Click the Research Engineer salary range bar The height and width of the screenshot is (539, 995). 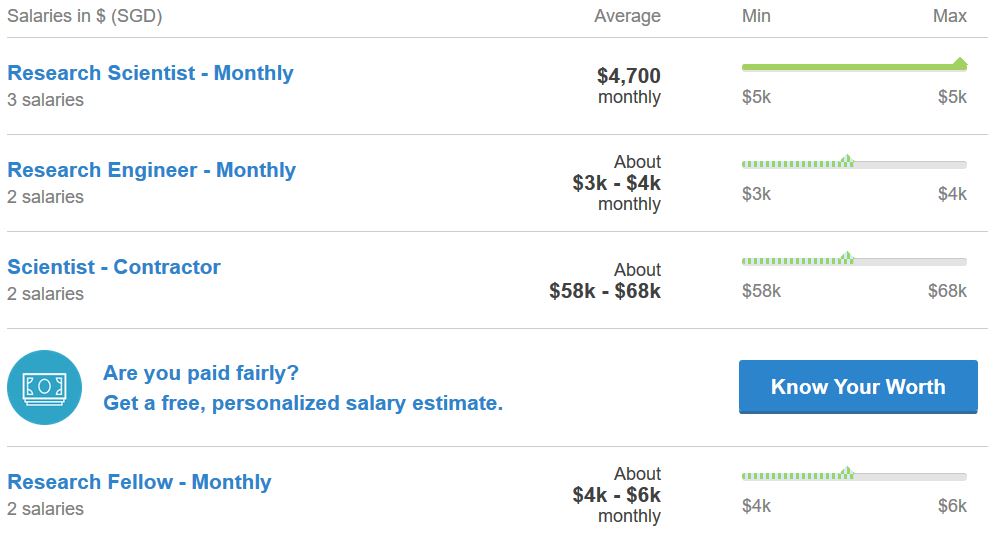pyautogui.click(x=854, y=164)
